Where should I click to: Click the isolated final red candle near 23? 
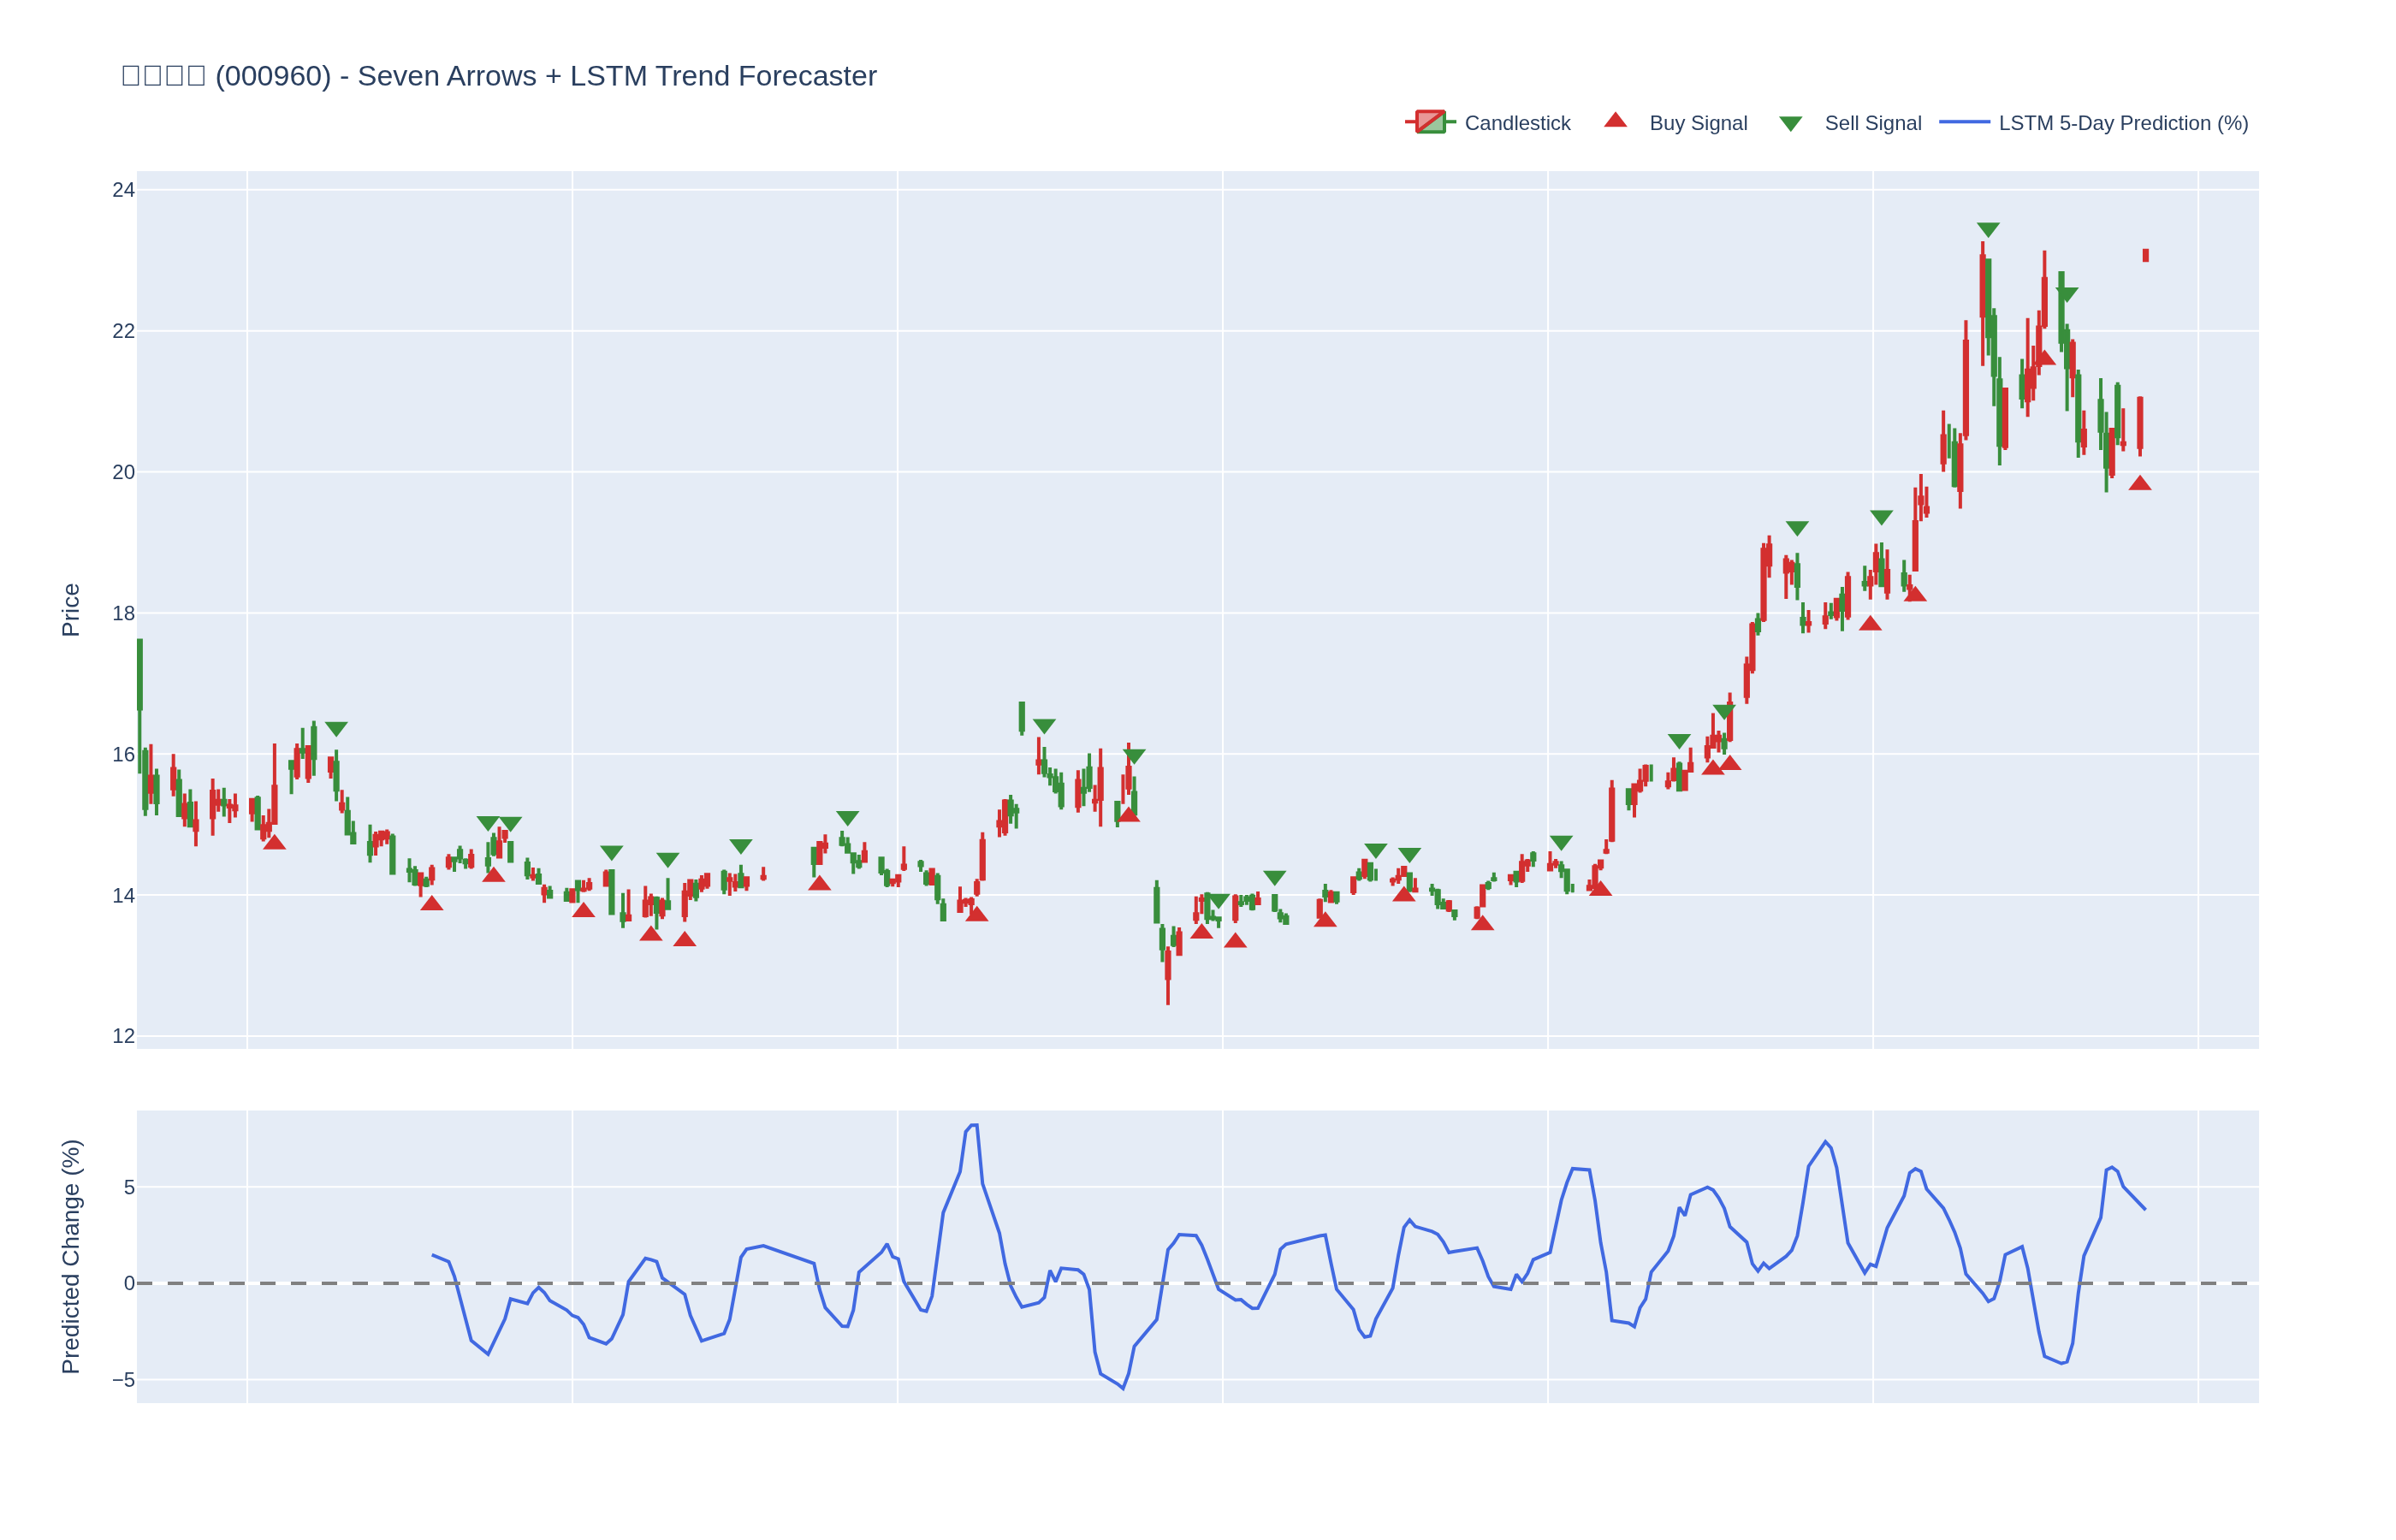point(2145,256)
